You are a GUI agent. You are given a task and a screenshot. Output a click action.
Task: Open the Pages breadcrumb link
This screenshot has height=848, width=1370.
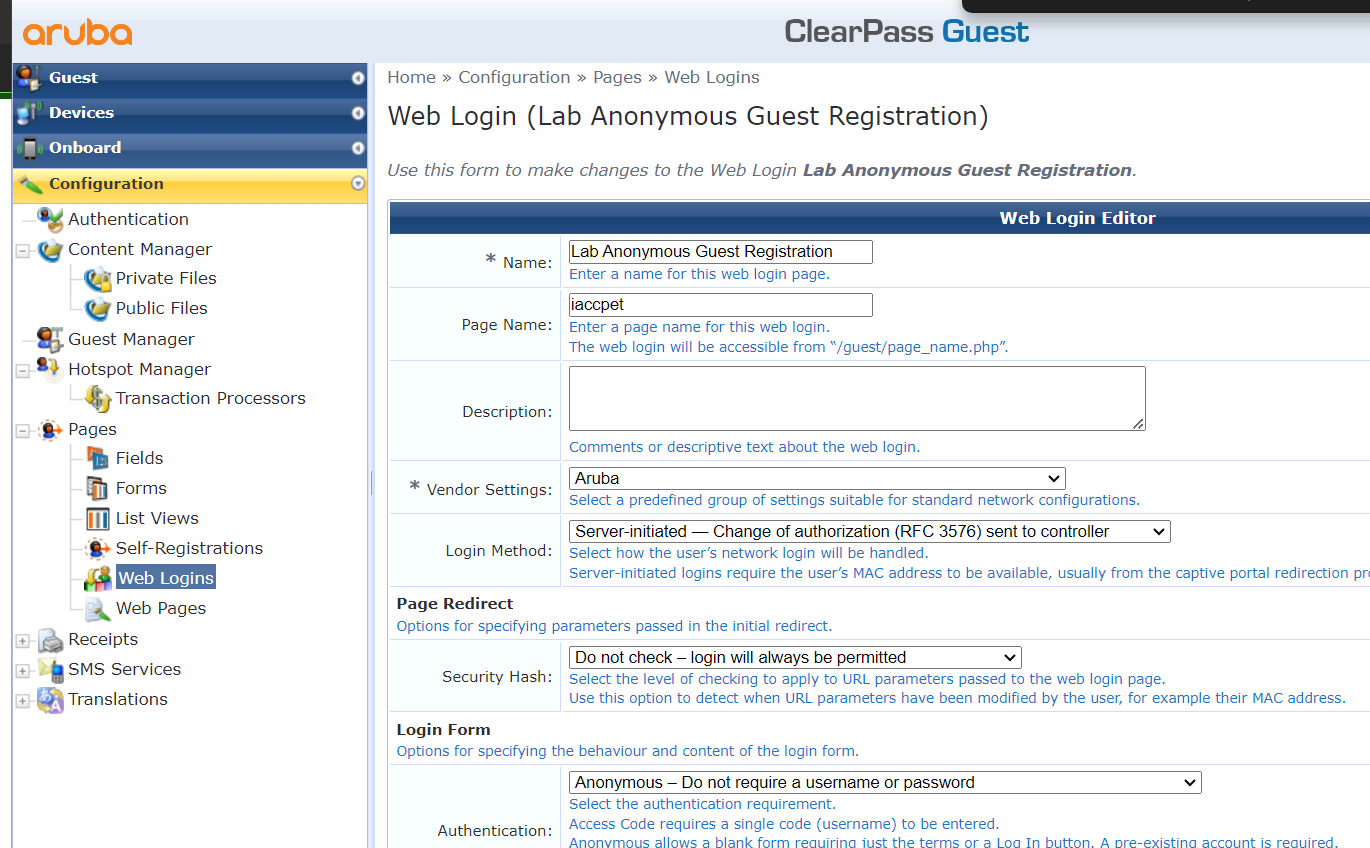click(617, 77)
